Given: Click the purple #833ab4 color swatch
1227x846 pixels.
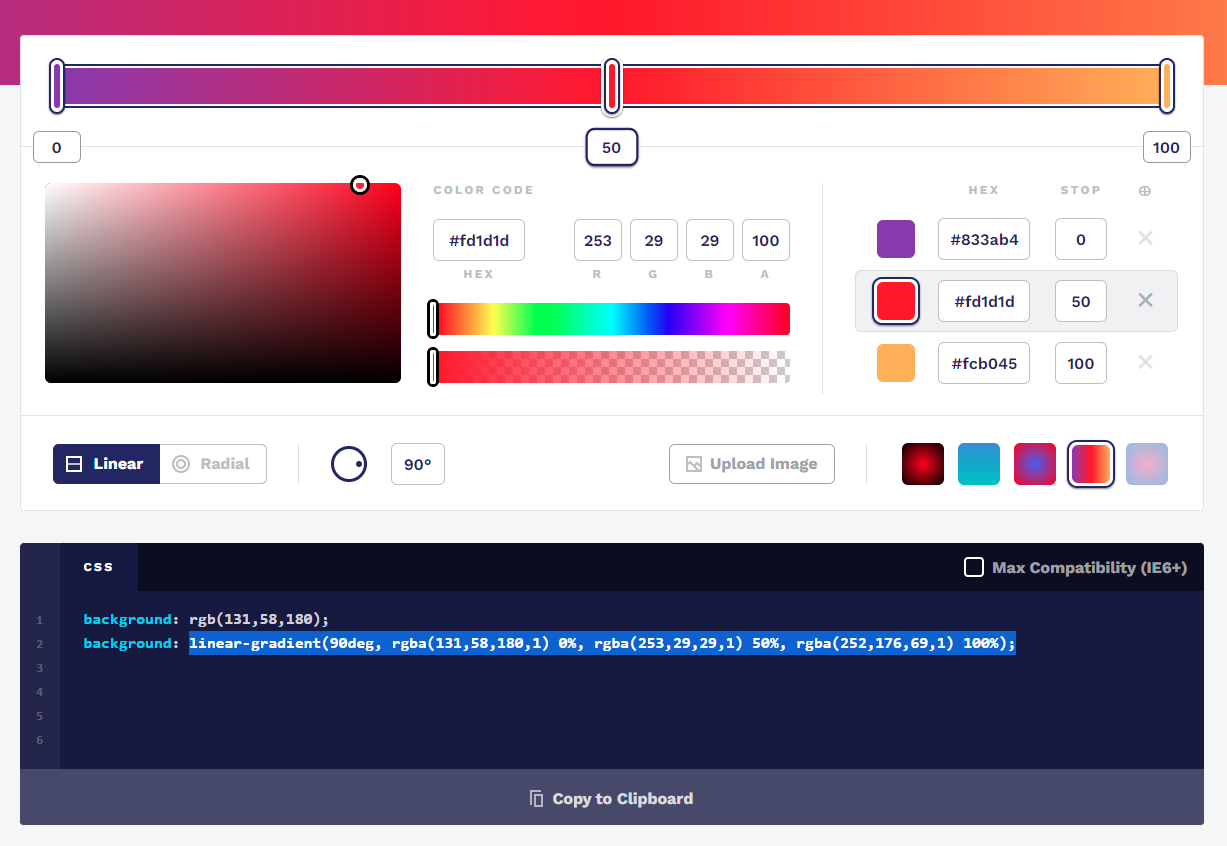Looking at the screenshot, I should point(895,239).
